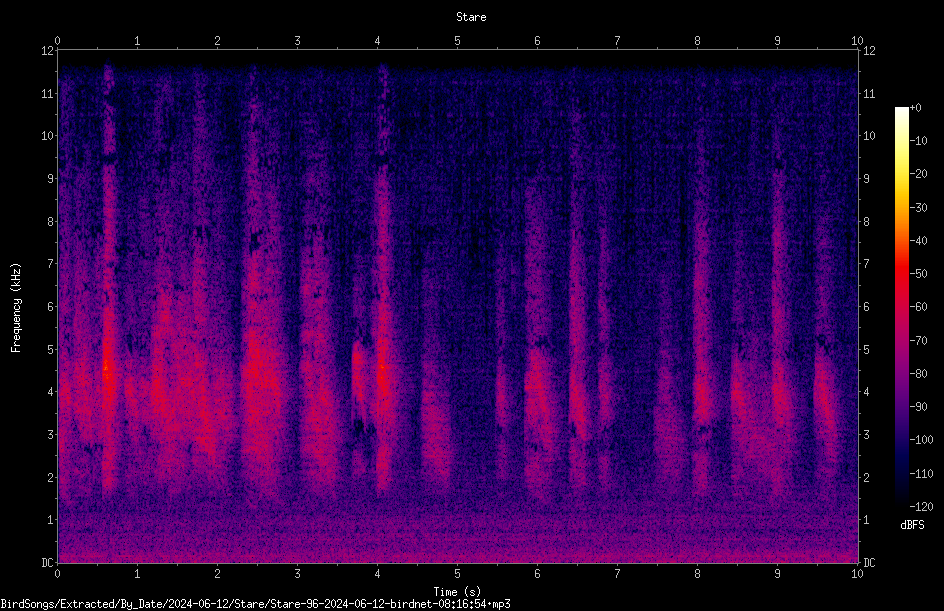Image resolution: width=944 pixels, height=611 pixels.
Task: Click the DC label on left axis
Action: [48, 562]
